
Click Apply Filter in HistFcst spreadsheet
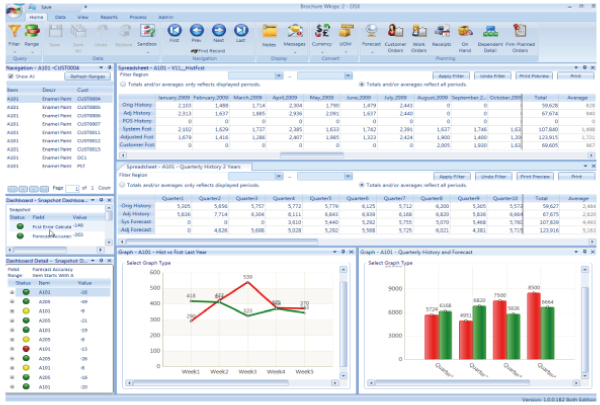pyautogui.click(x=451, y=76)
